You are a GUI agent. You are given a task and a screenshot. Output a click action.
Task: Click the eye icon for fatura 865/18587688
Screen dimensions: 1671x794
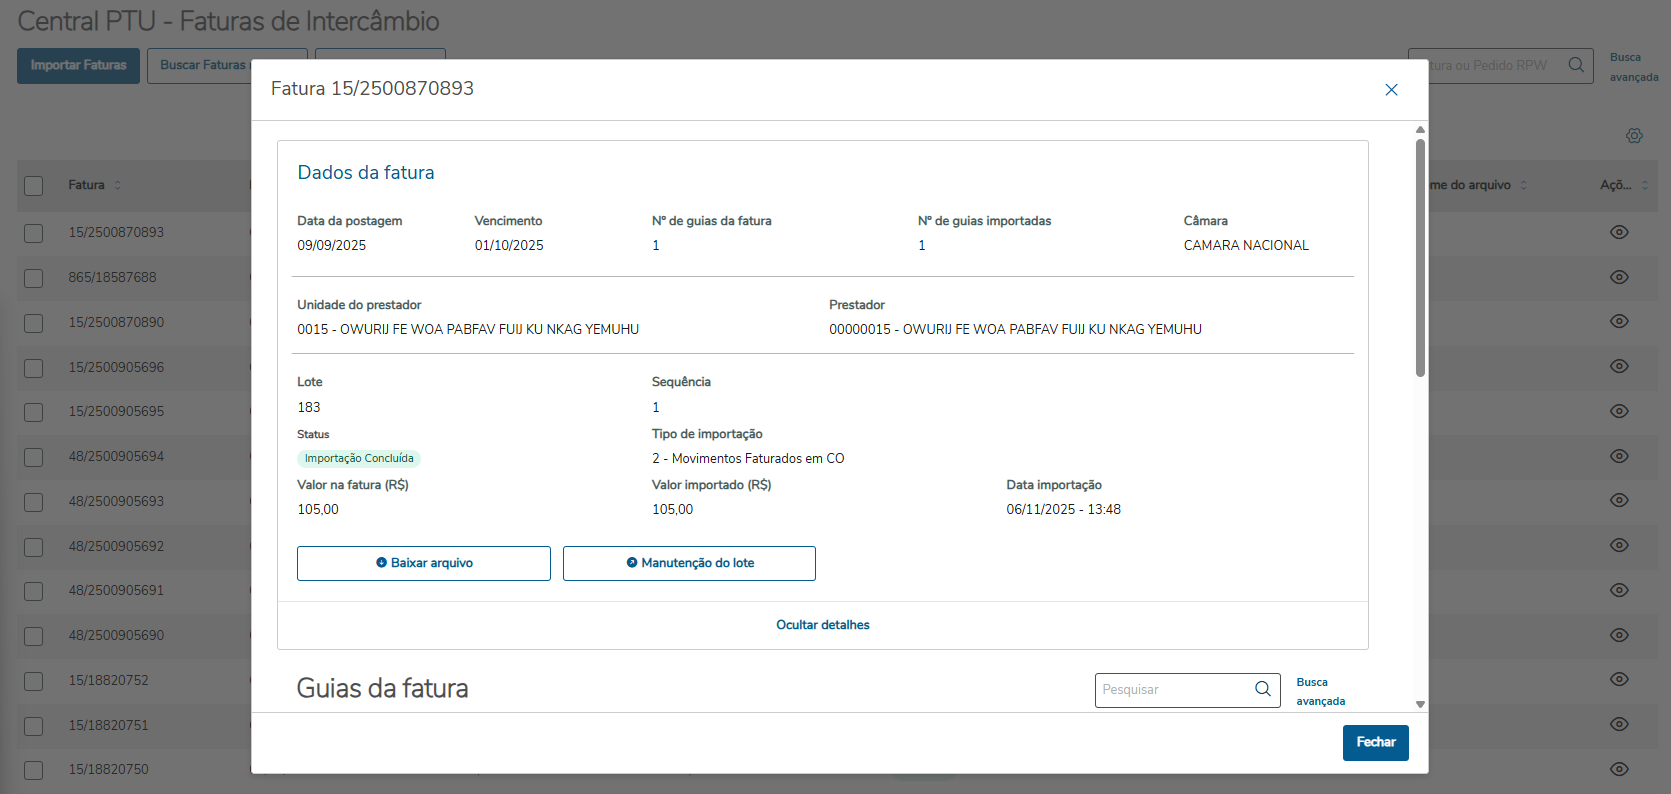click(1619, 277)
